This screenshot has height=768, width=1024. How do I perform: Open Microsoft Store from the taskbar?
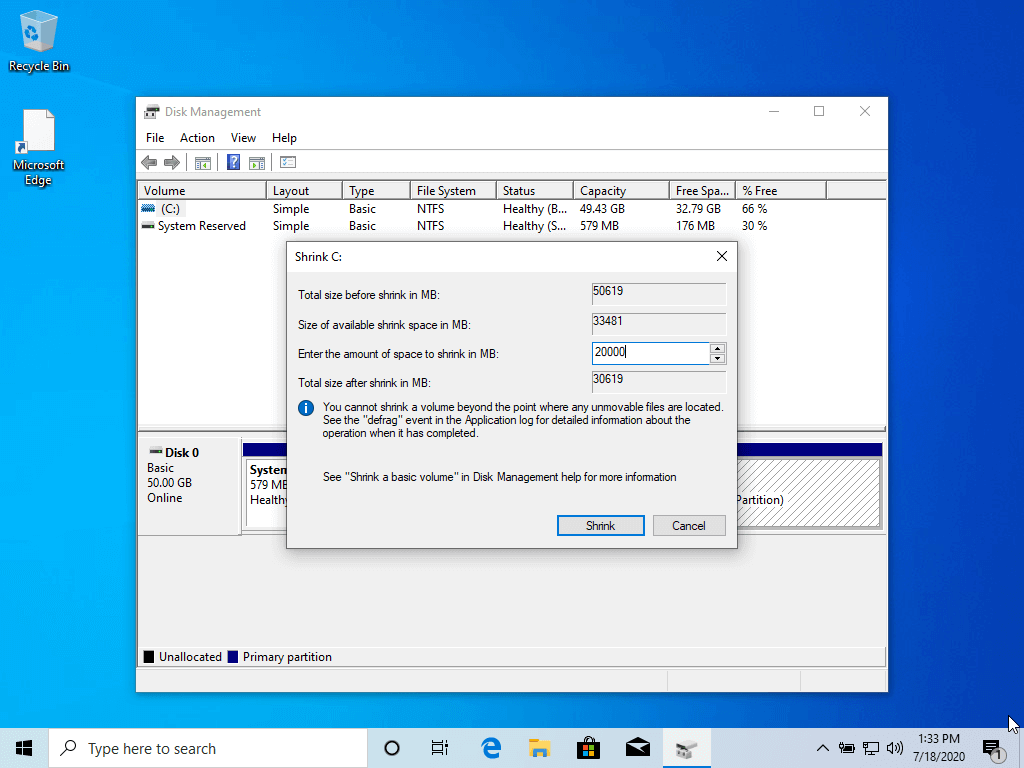click(x=588, y=748)
